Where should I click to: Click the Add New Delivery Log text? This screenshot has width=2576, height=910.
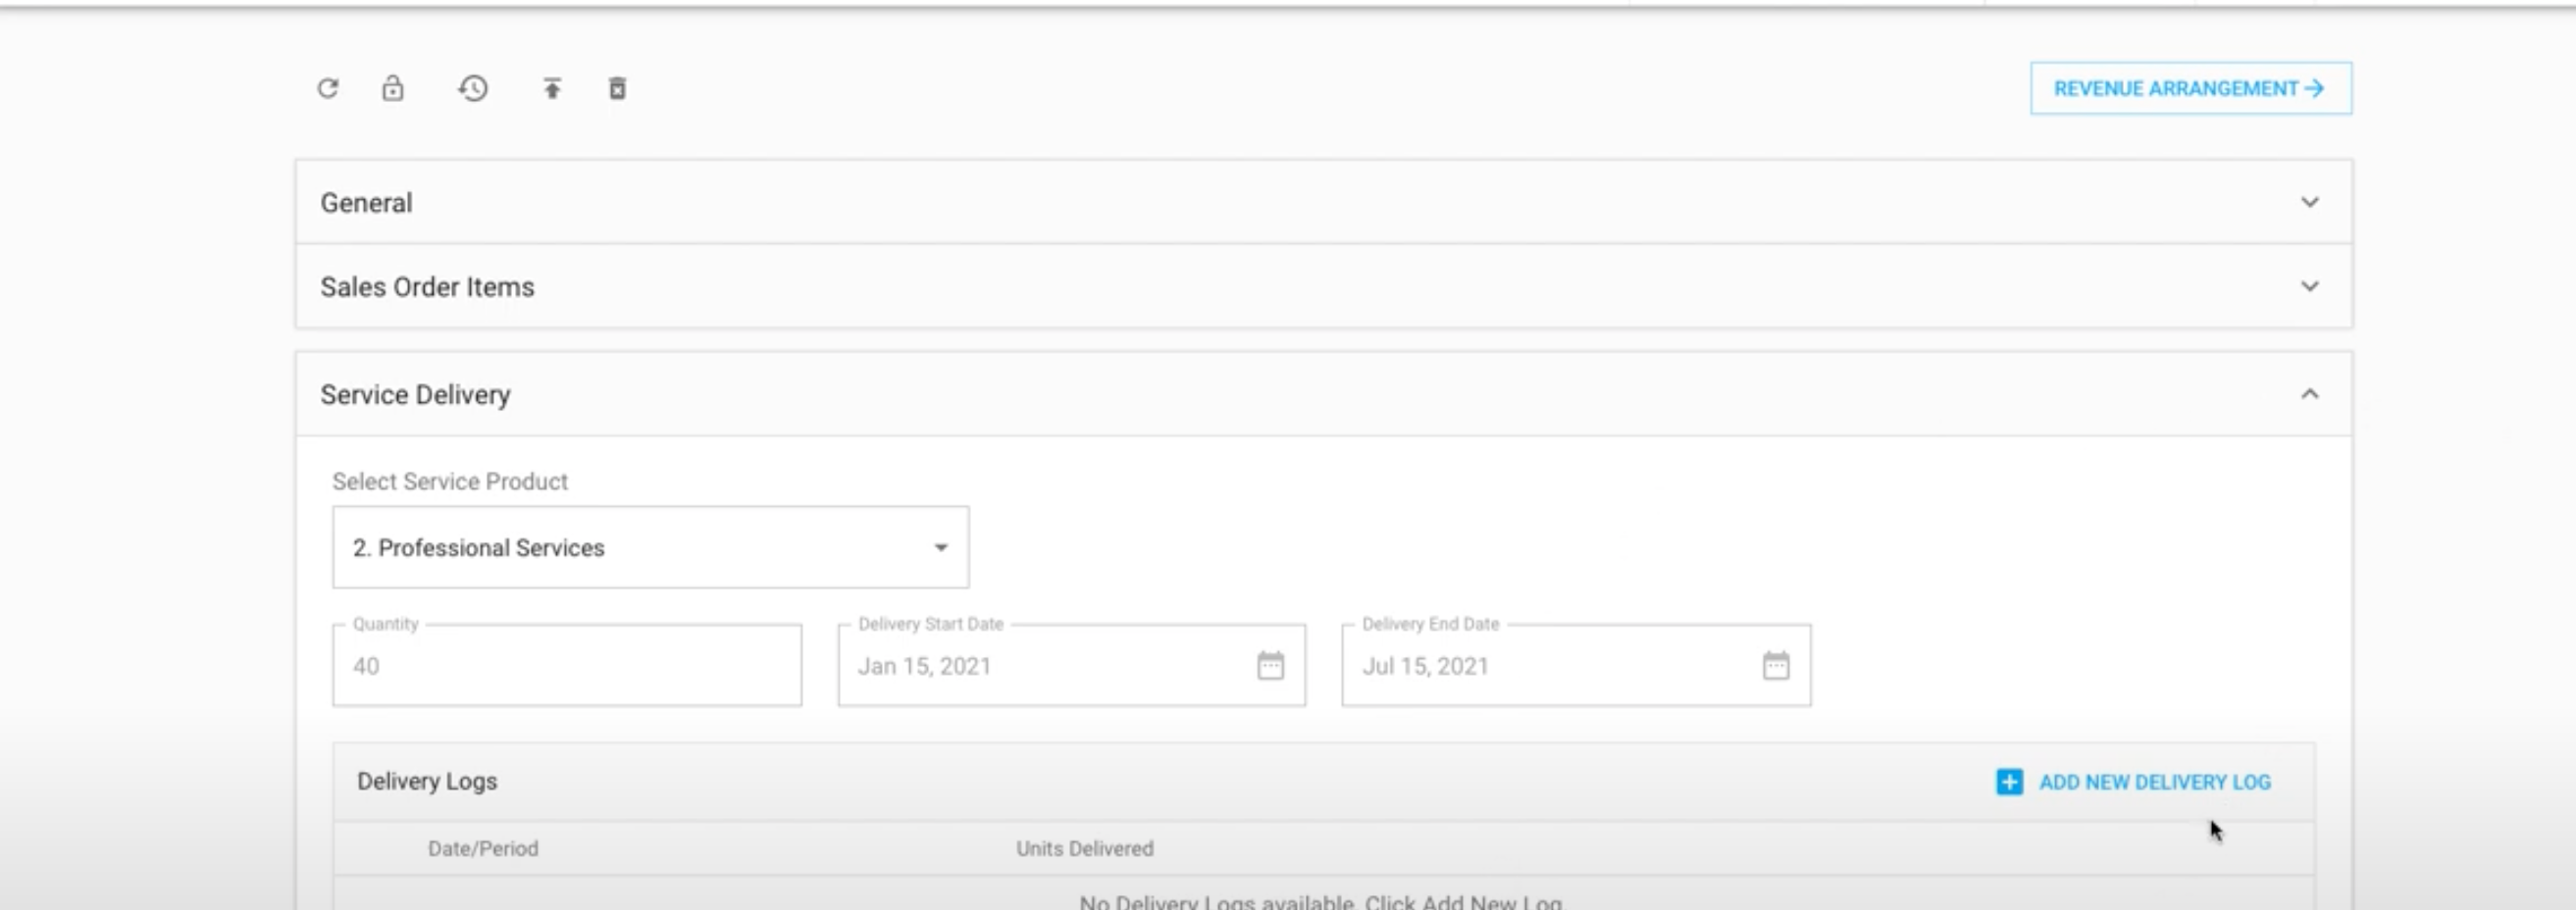2154,782
